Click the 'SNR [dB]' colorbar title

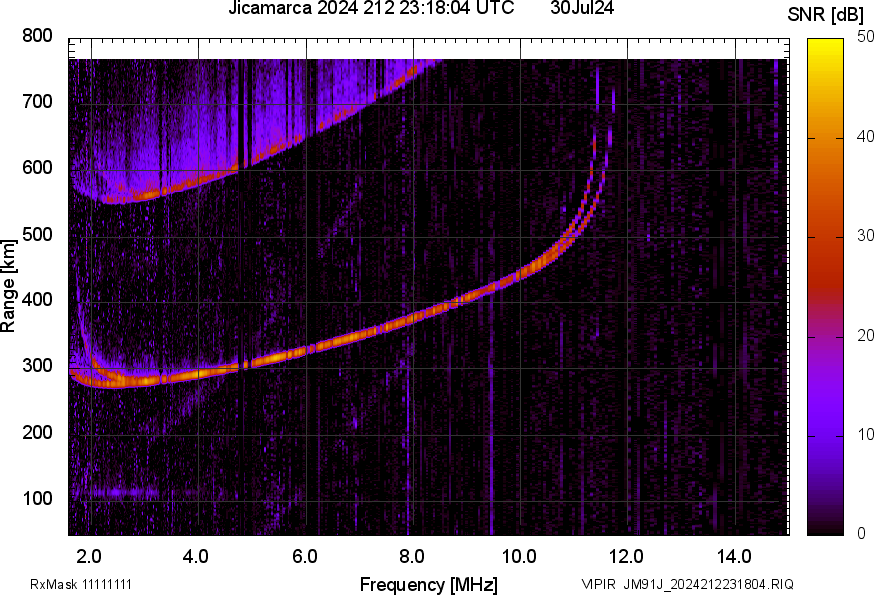(x=826, y=15)
